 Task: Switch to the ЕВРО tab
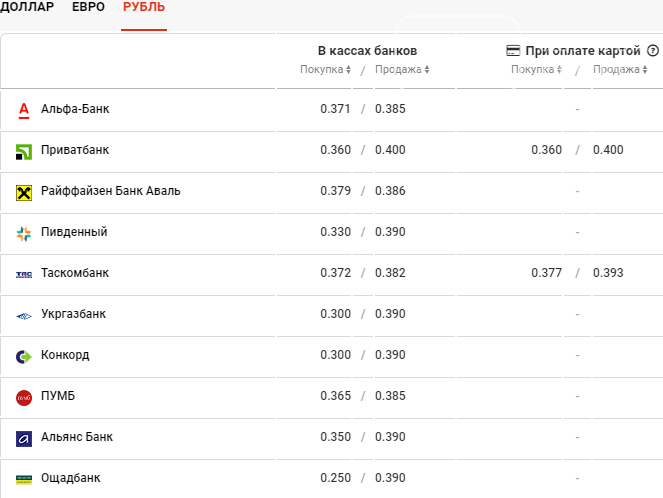(x=88, y=7)
